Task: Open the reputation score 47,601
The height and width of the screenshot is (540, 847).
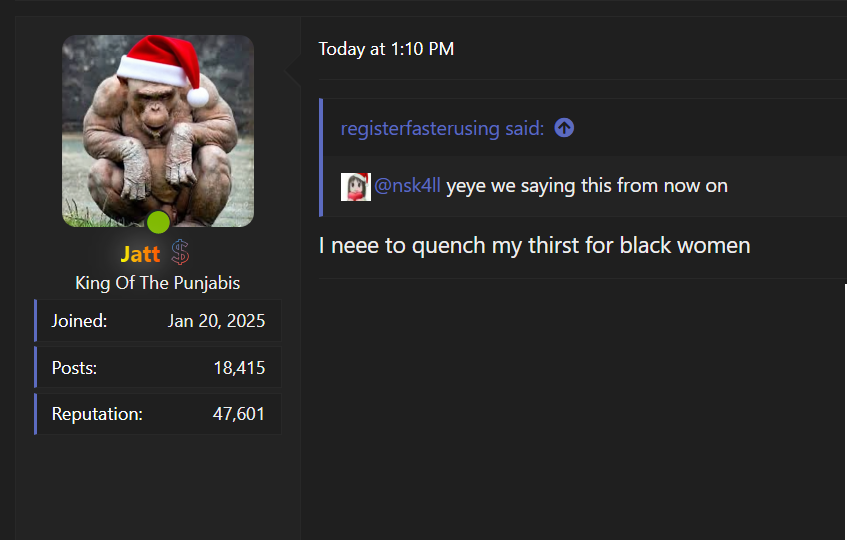Action: click(239, 414)
